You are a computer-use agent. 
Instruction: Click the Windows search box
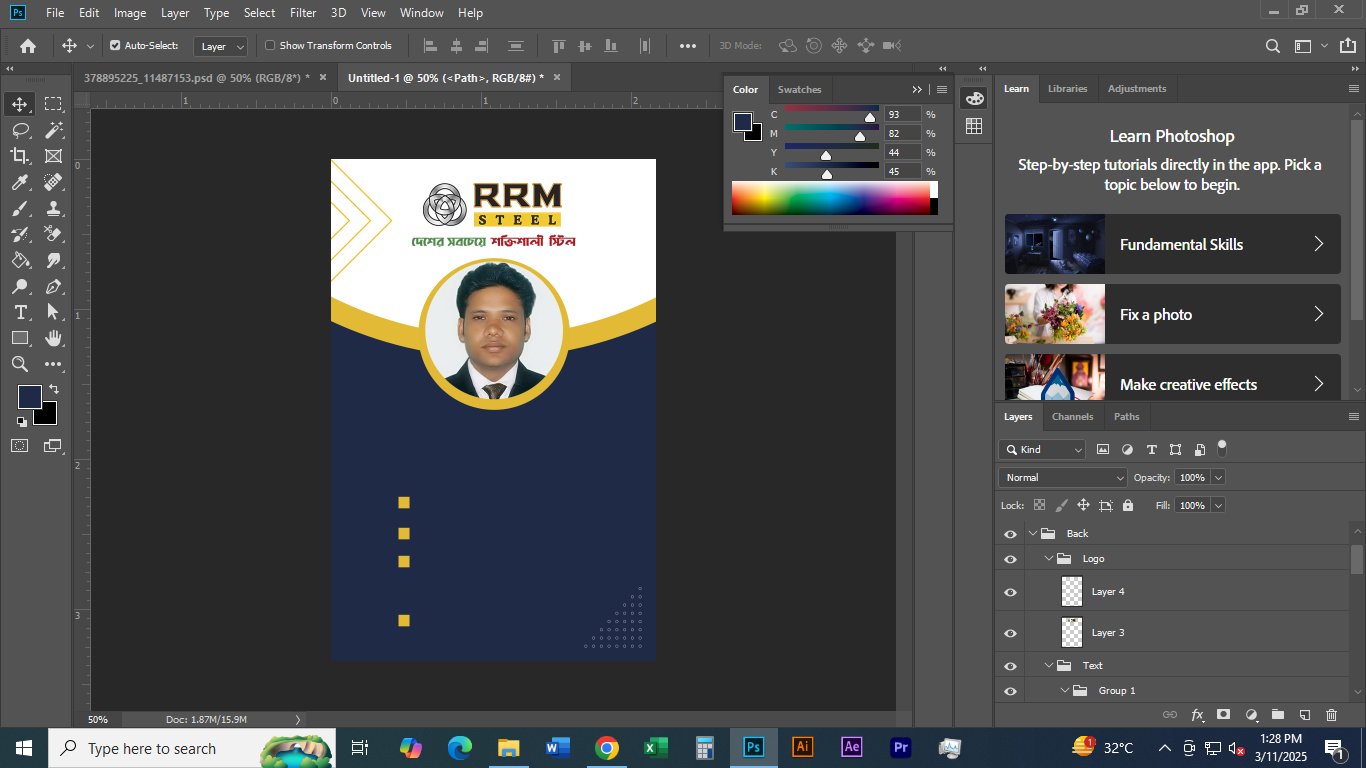[x=192, y=748]
